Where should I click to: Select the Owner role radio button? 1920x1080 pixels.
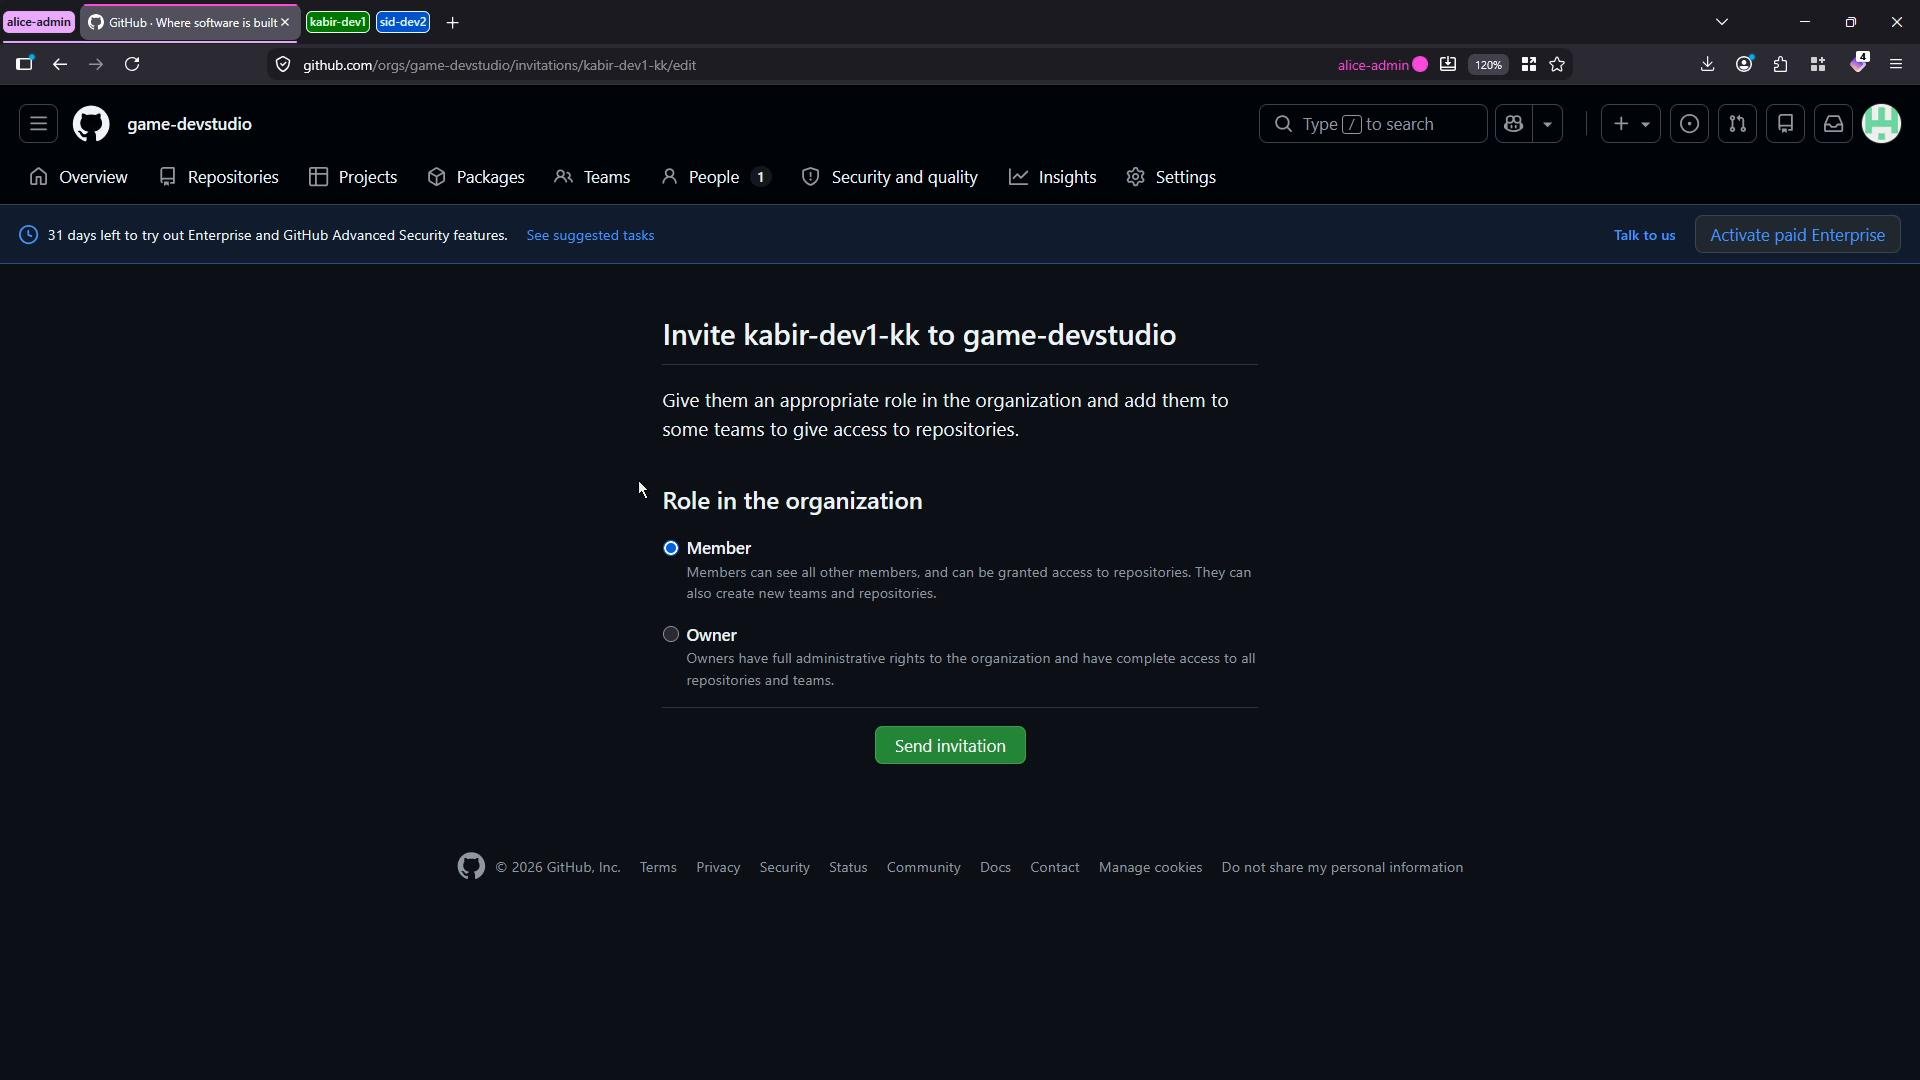pos(671,634)
